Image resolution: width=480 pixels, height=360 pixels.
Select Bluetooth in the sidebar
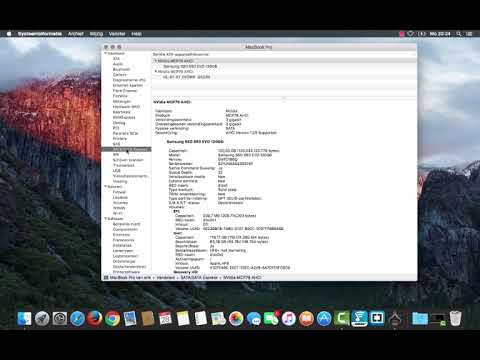(121, 69)
